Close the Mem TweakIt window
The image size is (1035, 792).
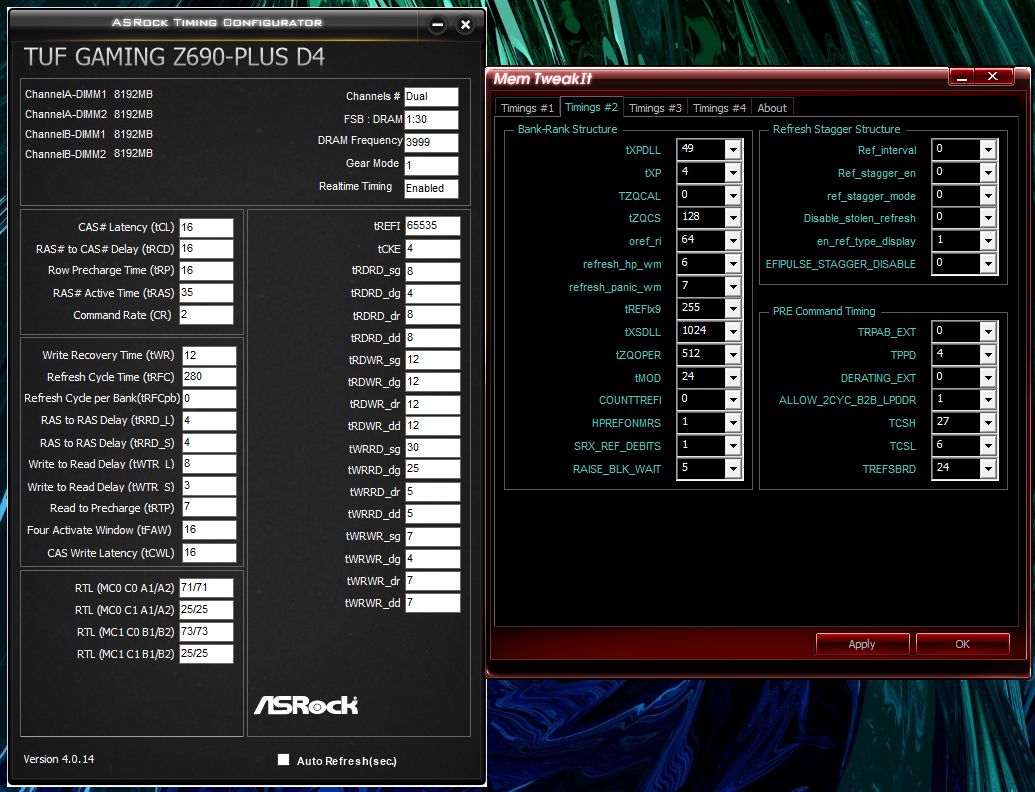(992, 77)
